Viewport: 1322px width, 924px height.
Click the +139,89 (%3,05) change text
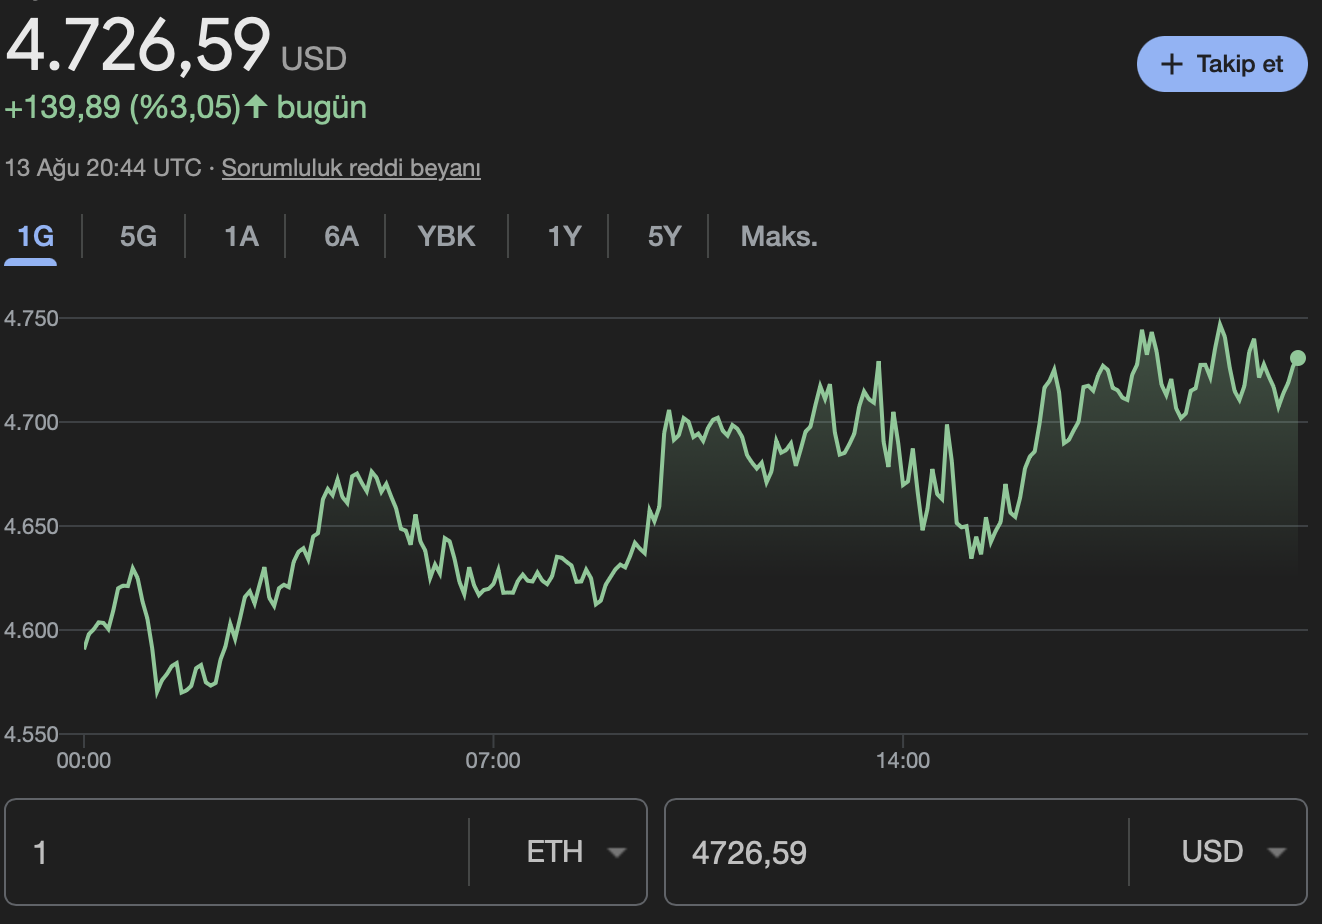pyautogui.click(x=123, y=107)
